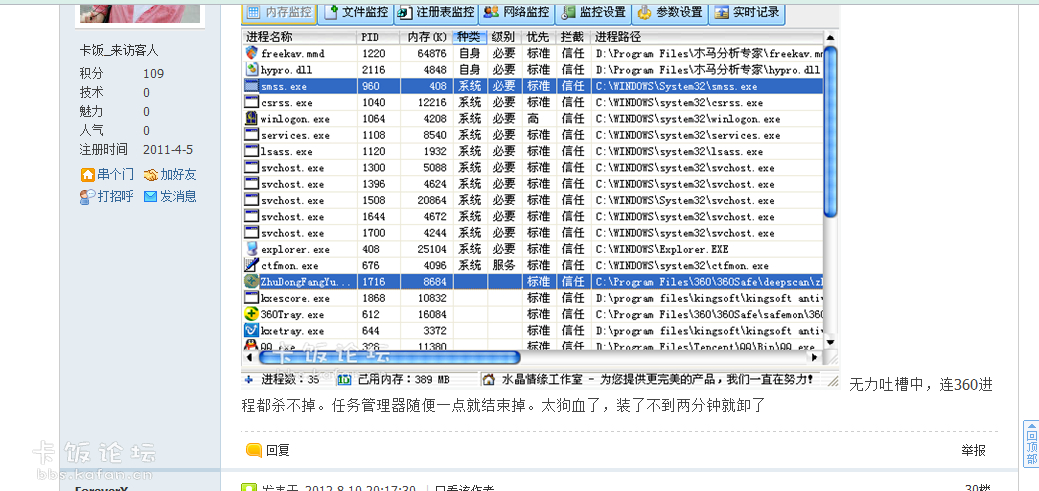Click the hypro.dll process icon
Viewport: 1039px width, 491px height.
pos(251,69)
